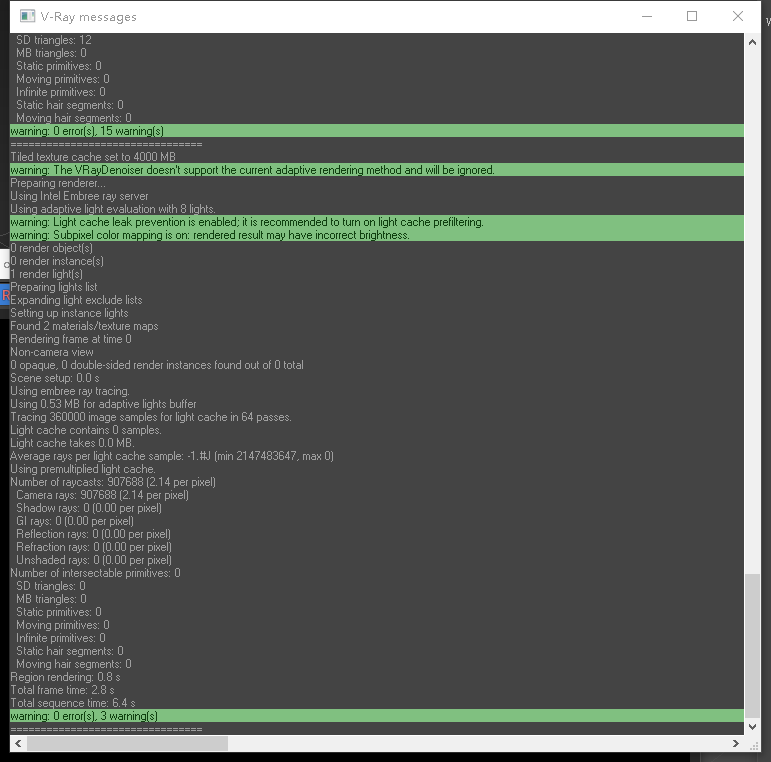
Task: Click 'Shadow rays: 0' line
Action: pyautogui.click(x=89, y=508)
